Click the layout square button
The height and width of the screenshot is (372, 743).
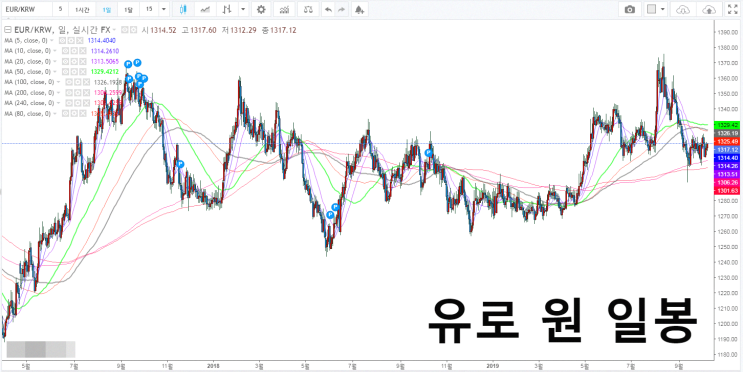pos(652,9)
